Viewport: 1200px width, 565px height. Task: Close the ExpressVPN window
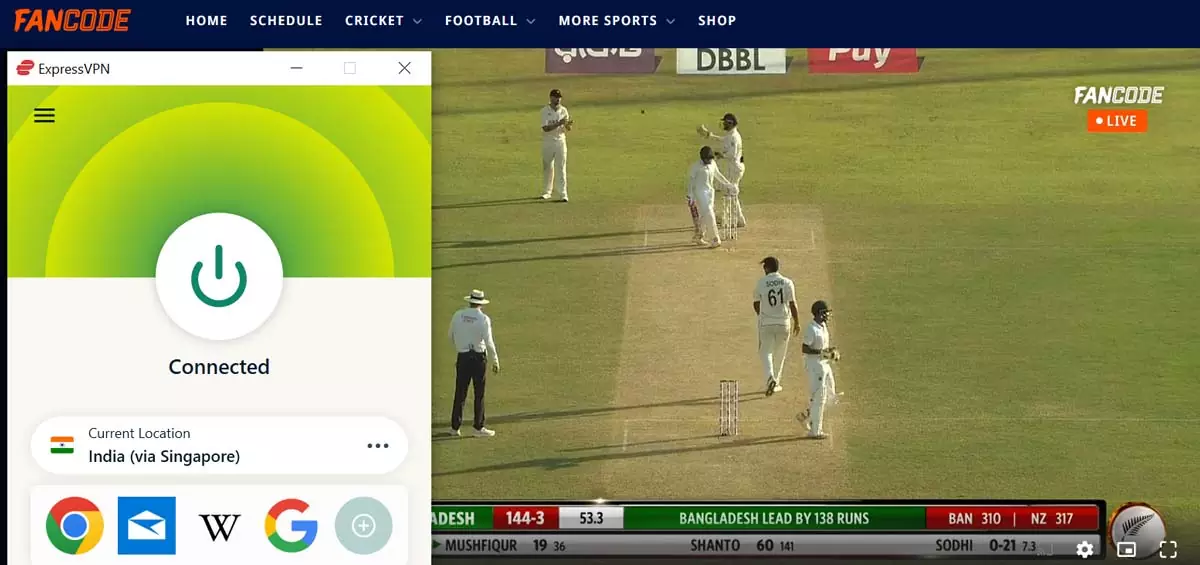click(x=404, y=68)
